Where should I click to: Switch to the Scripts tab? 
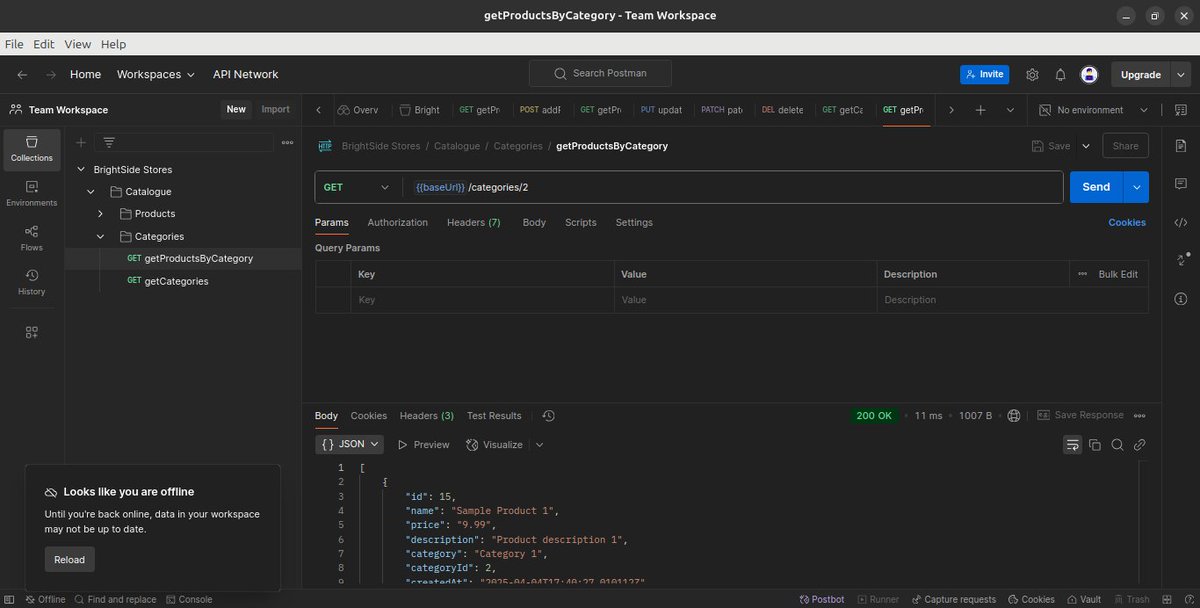580,223
